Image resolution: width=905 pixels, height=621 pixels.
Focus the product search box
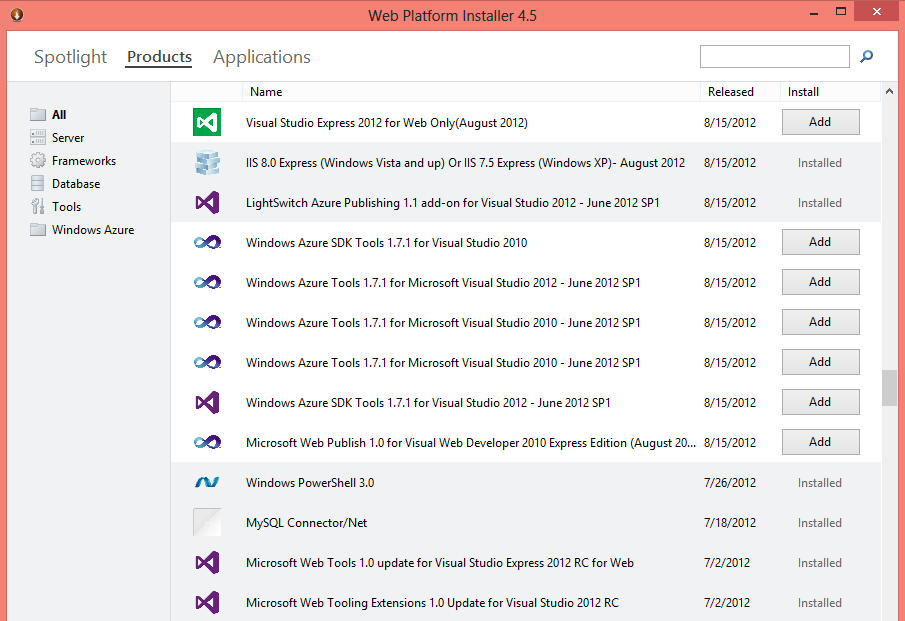[775, 57]
